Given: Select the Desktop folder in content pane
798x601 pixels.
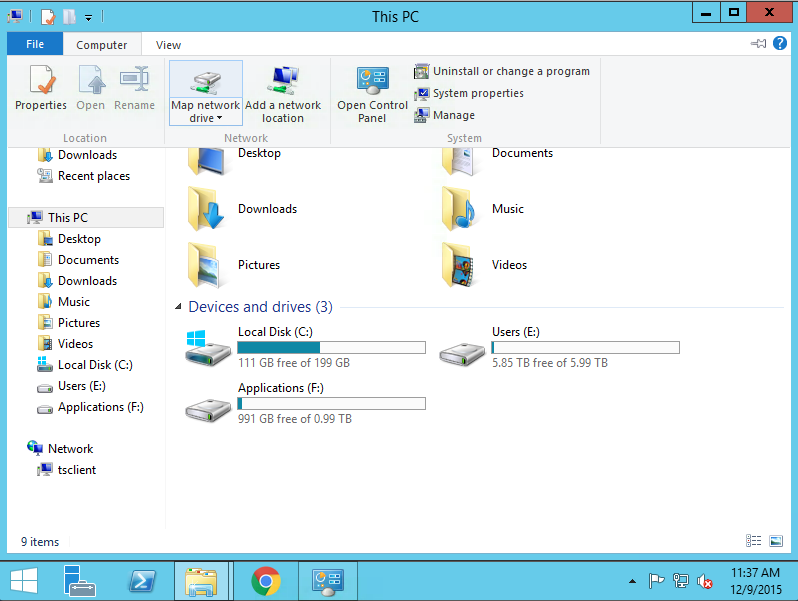Looking at the screenshot, I should coord(235,161).
